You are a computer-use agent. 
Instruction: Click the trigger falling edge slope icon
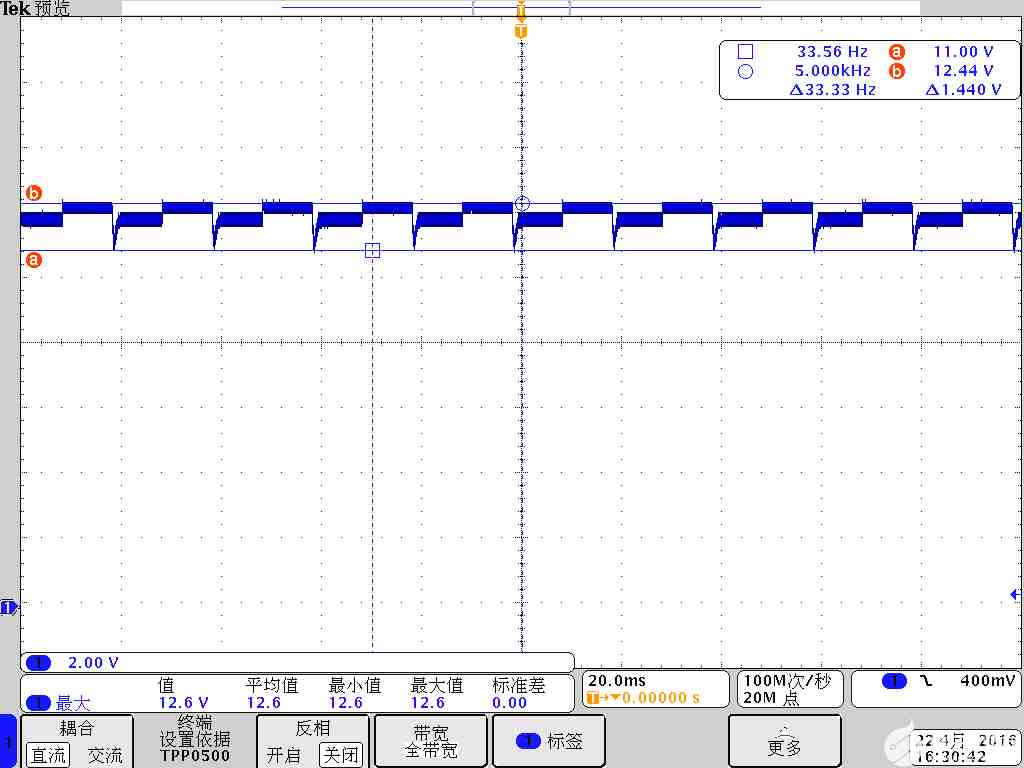(x=925, y=681)
